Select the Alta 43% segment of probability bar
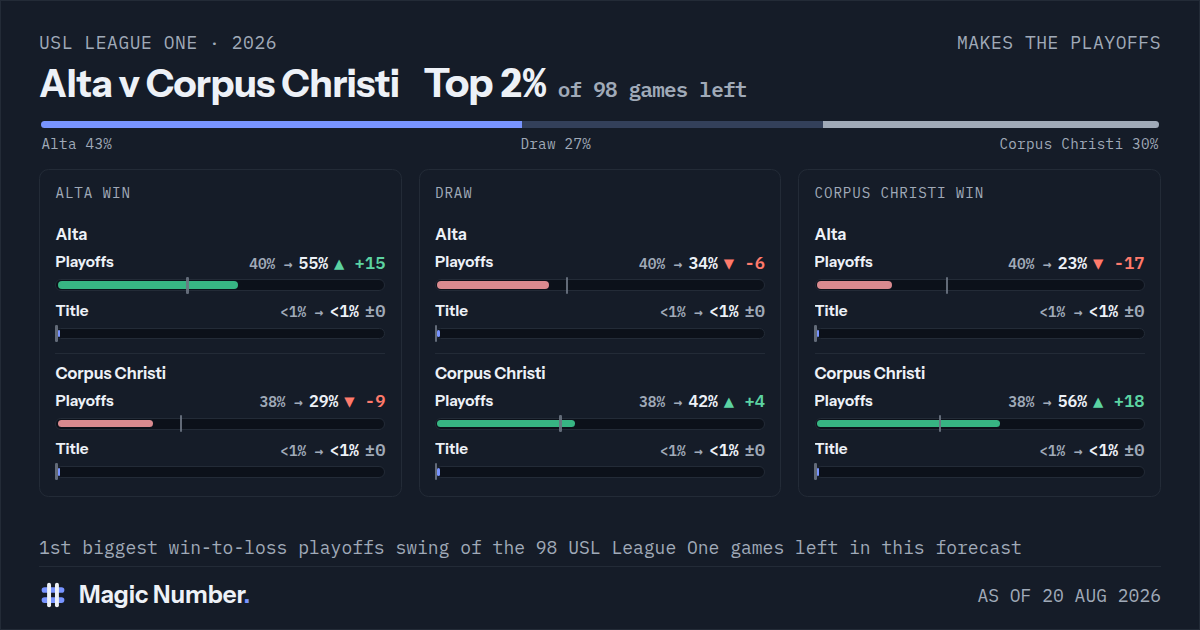1200x630 pixels. coord(281,125)
